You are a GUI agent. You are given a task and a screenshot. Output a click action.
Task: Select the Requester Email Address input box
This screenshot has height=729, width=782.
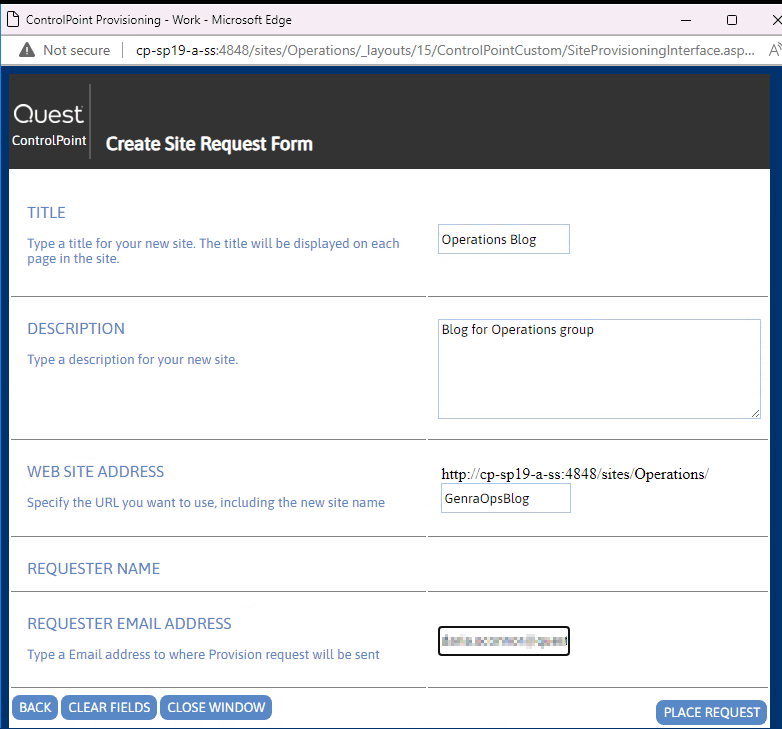point(504,641)
